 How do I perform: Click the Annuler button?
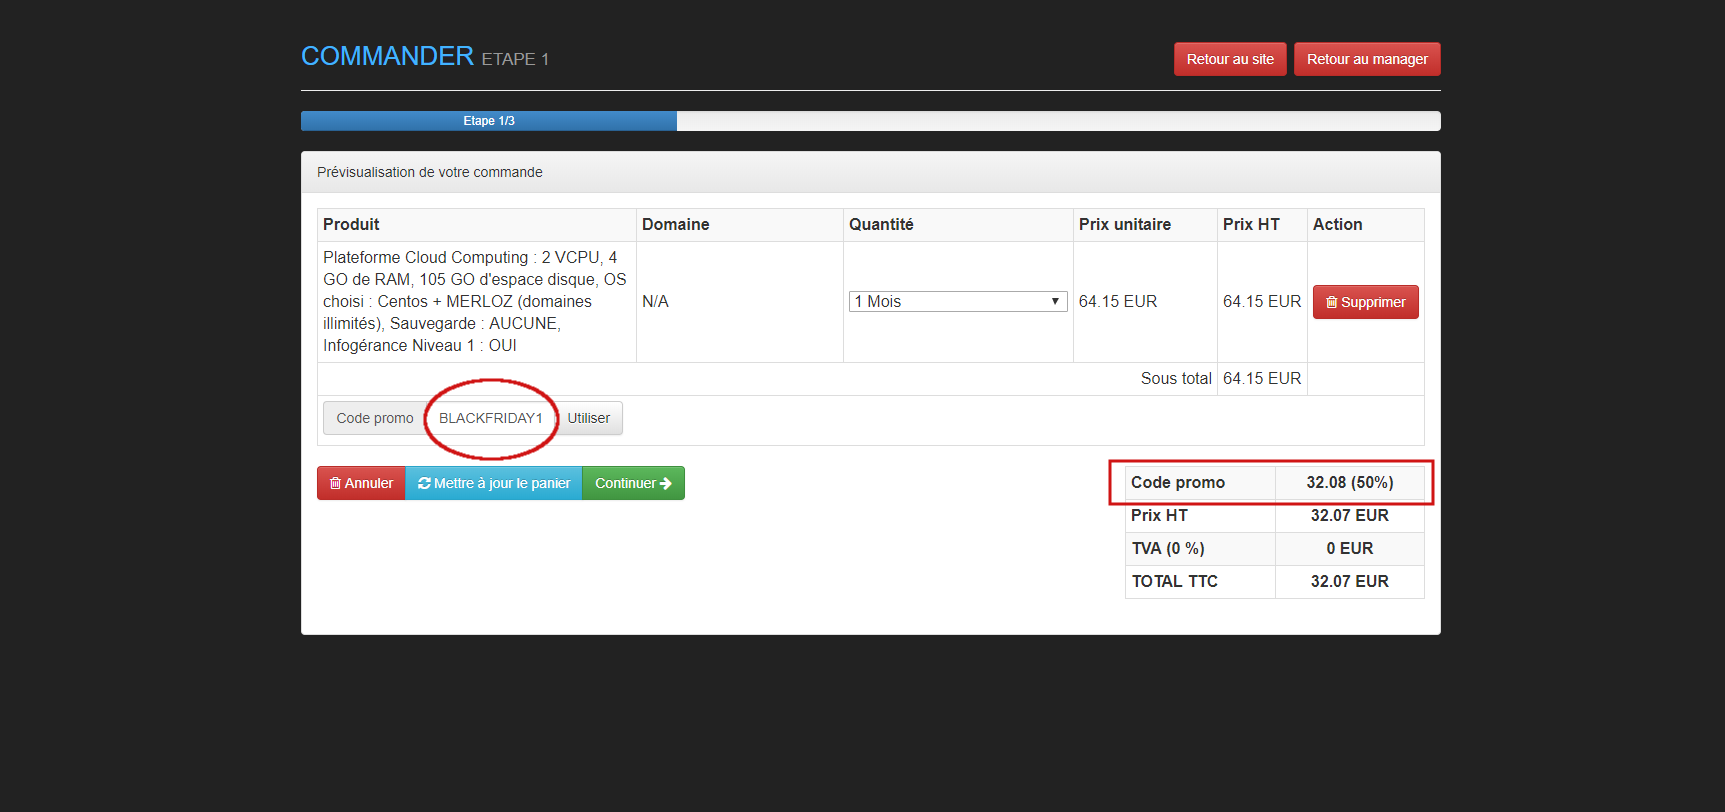(x=361, y=483)
